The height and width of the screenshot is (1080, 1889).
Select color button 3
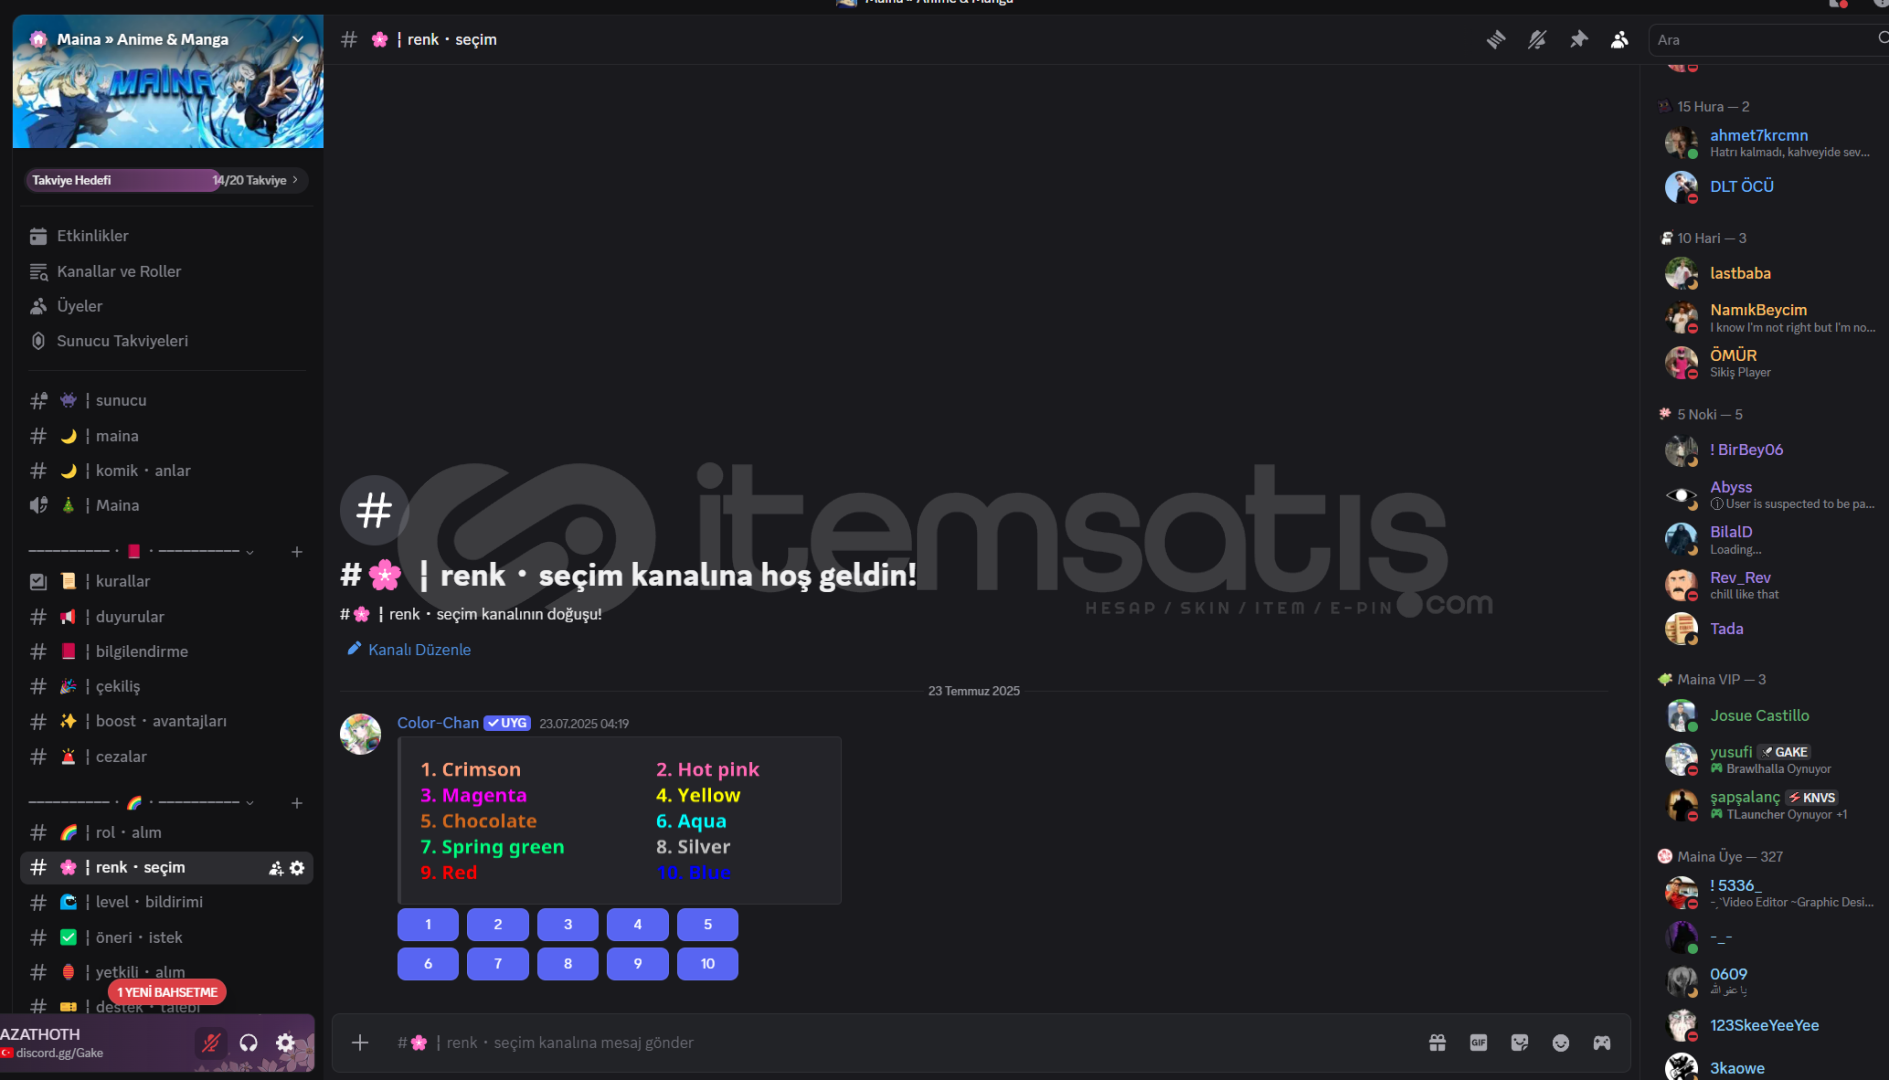point(568,925)
